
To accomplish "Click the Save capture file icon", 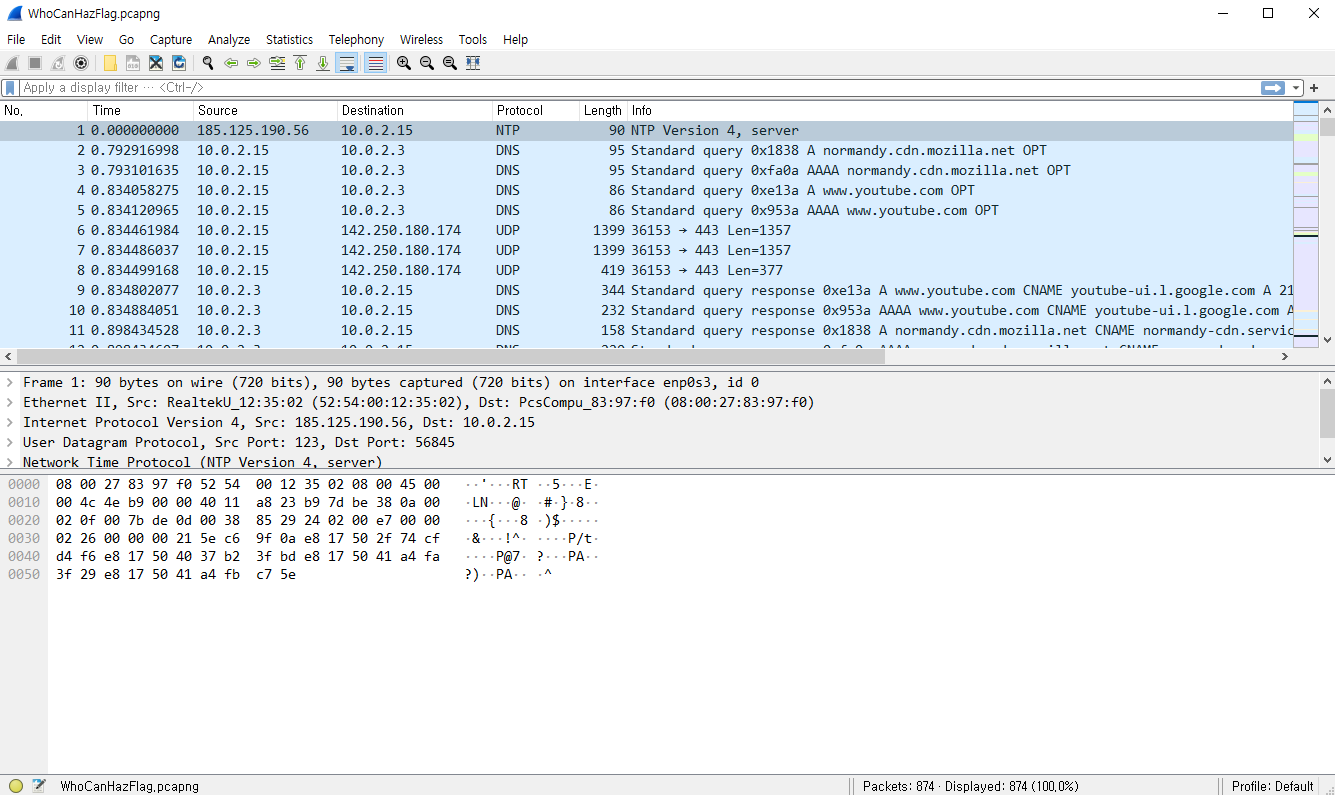I will tap(133, 63).
